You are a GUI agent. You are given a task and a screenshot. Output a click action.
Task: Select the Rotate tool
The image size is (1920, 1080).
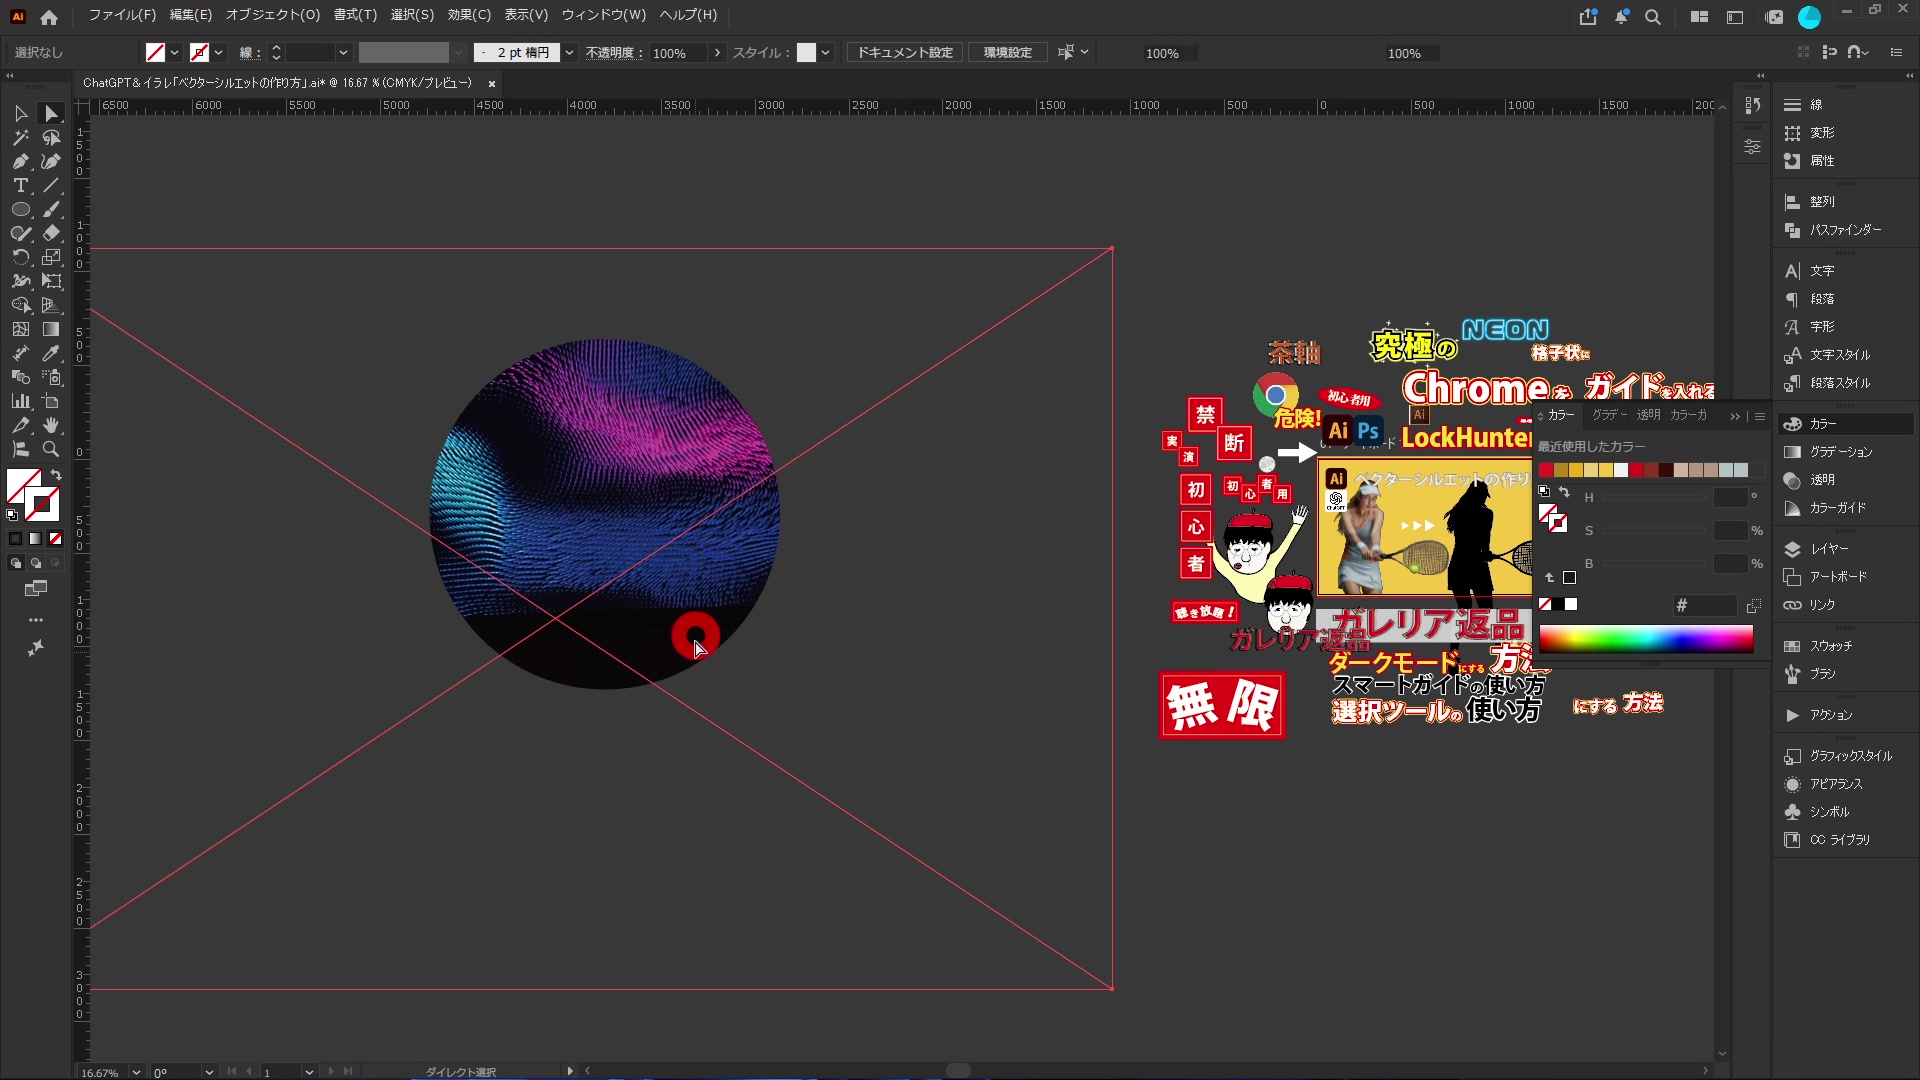(x=20, y=258)
